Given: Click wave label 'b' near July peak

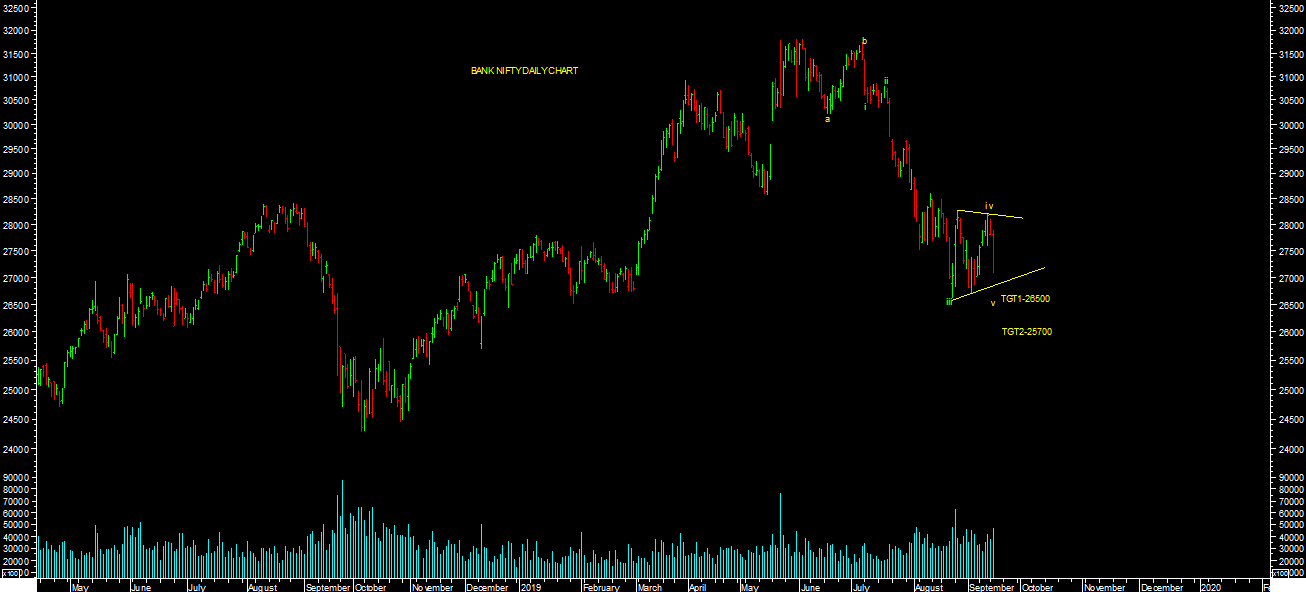Looking at the screenshot, I should [864, 41].
